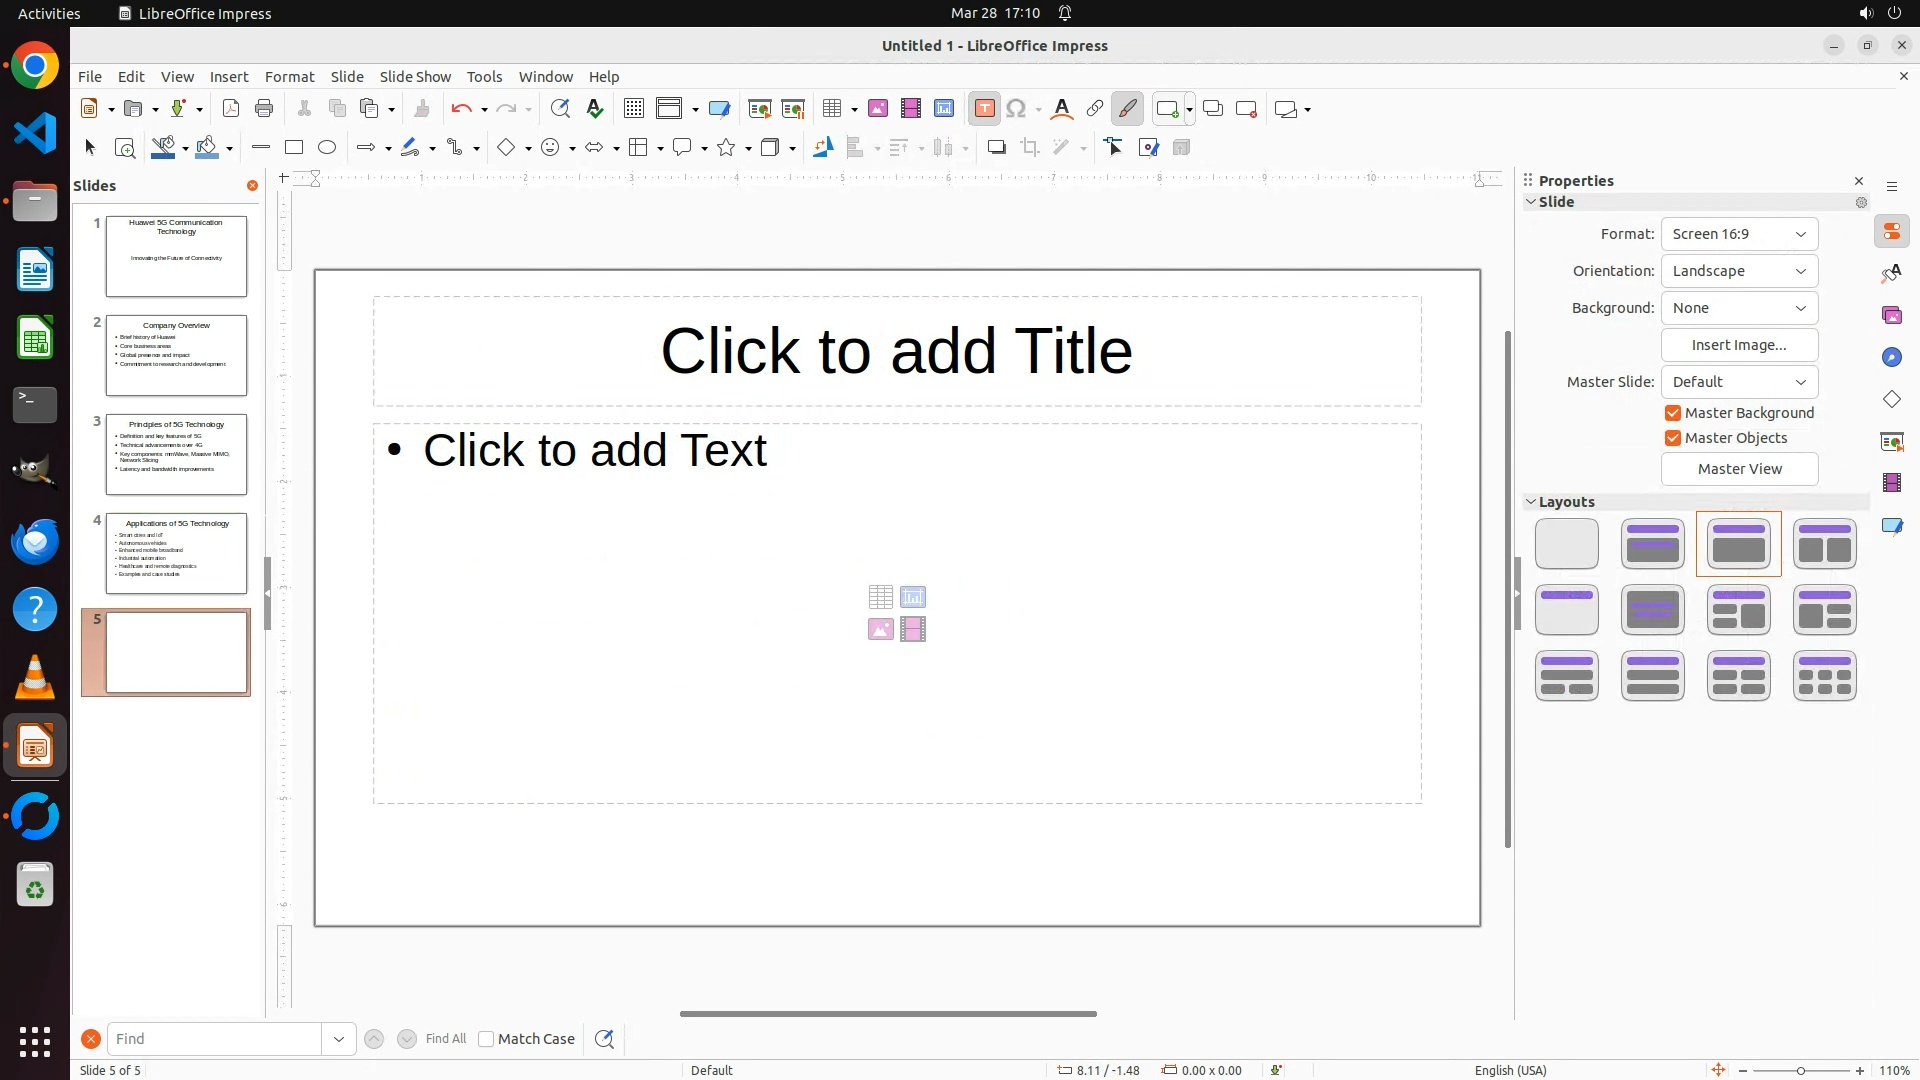Open the Export as PDF icon
The width and height of the screenshot is (1920, 1080).
pos(231,109)
